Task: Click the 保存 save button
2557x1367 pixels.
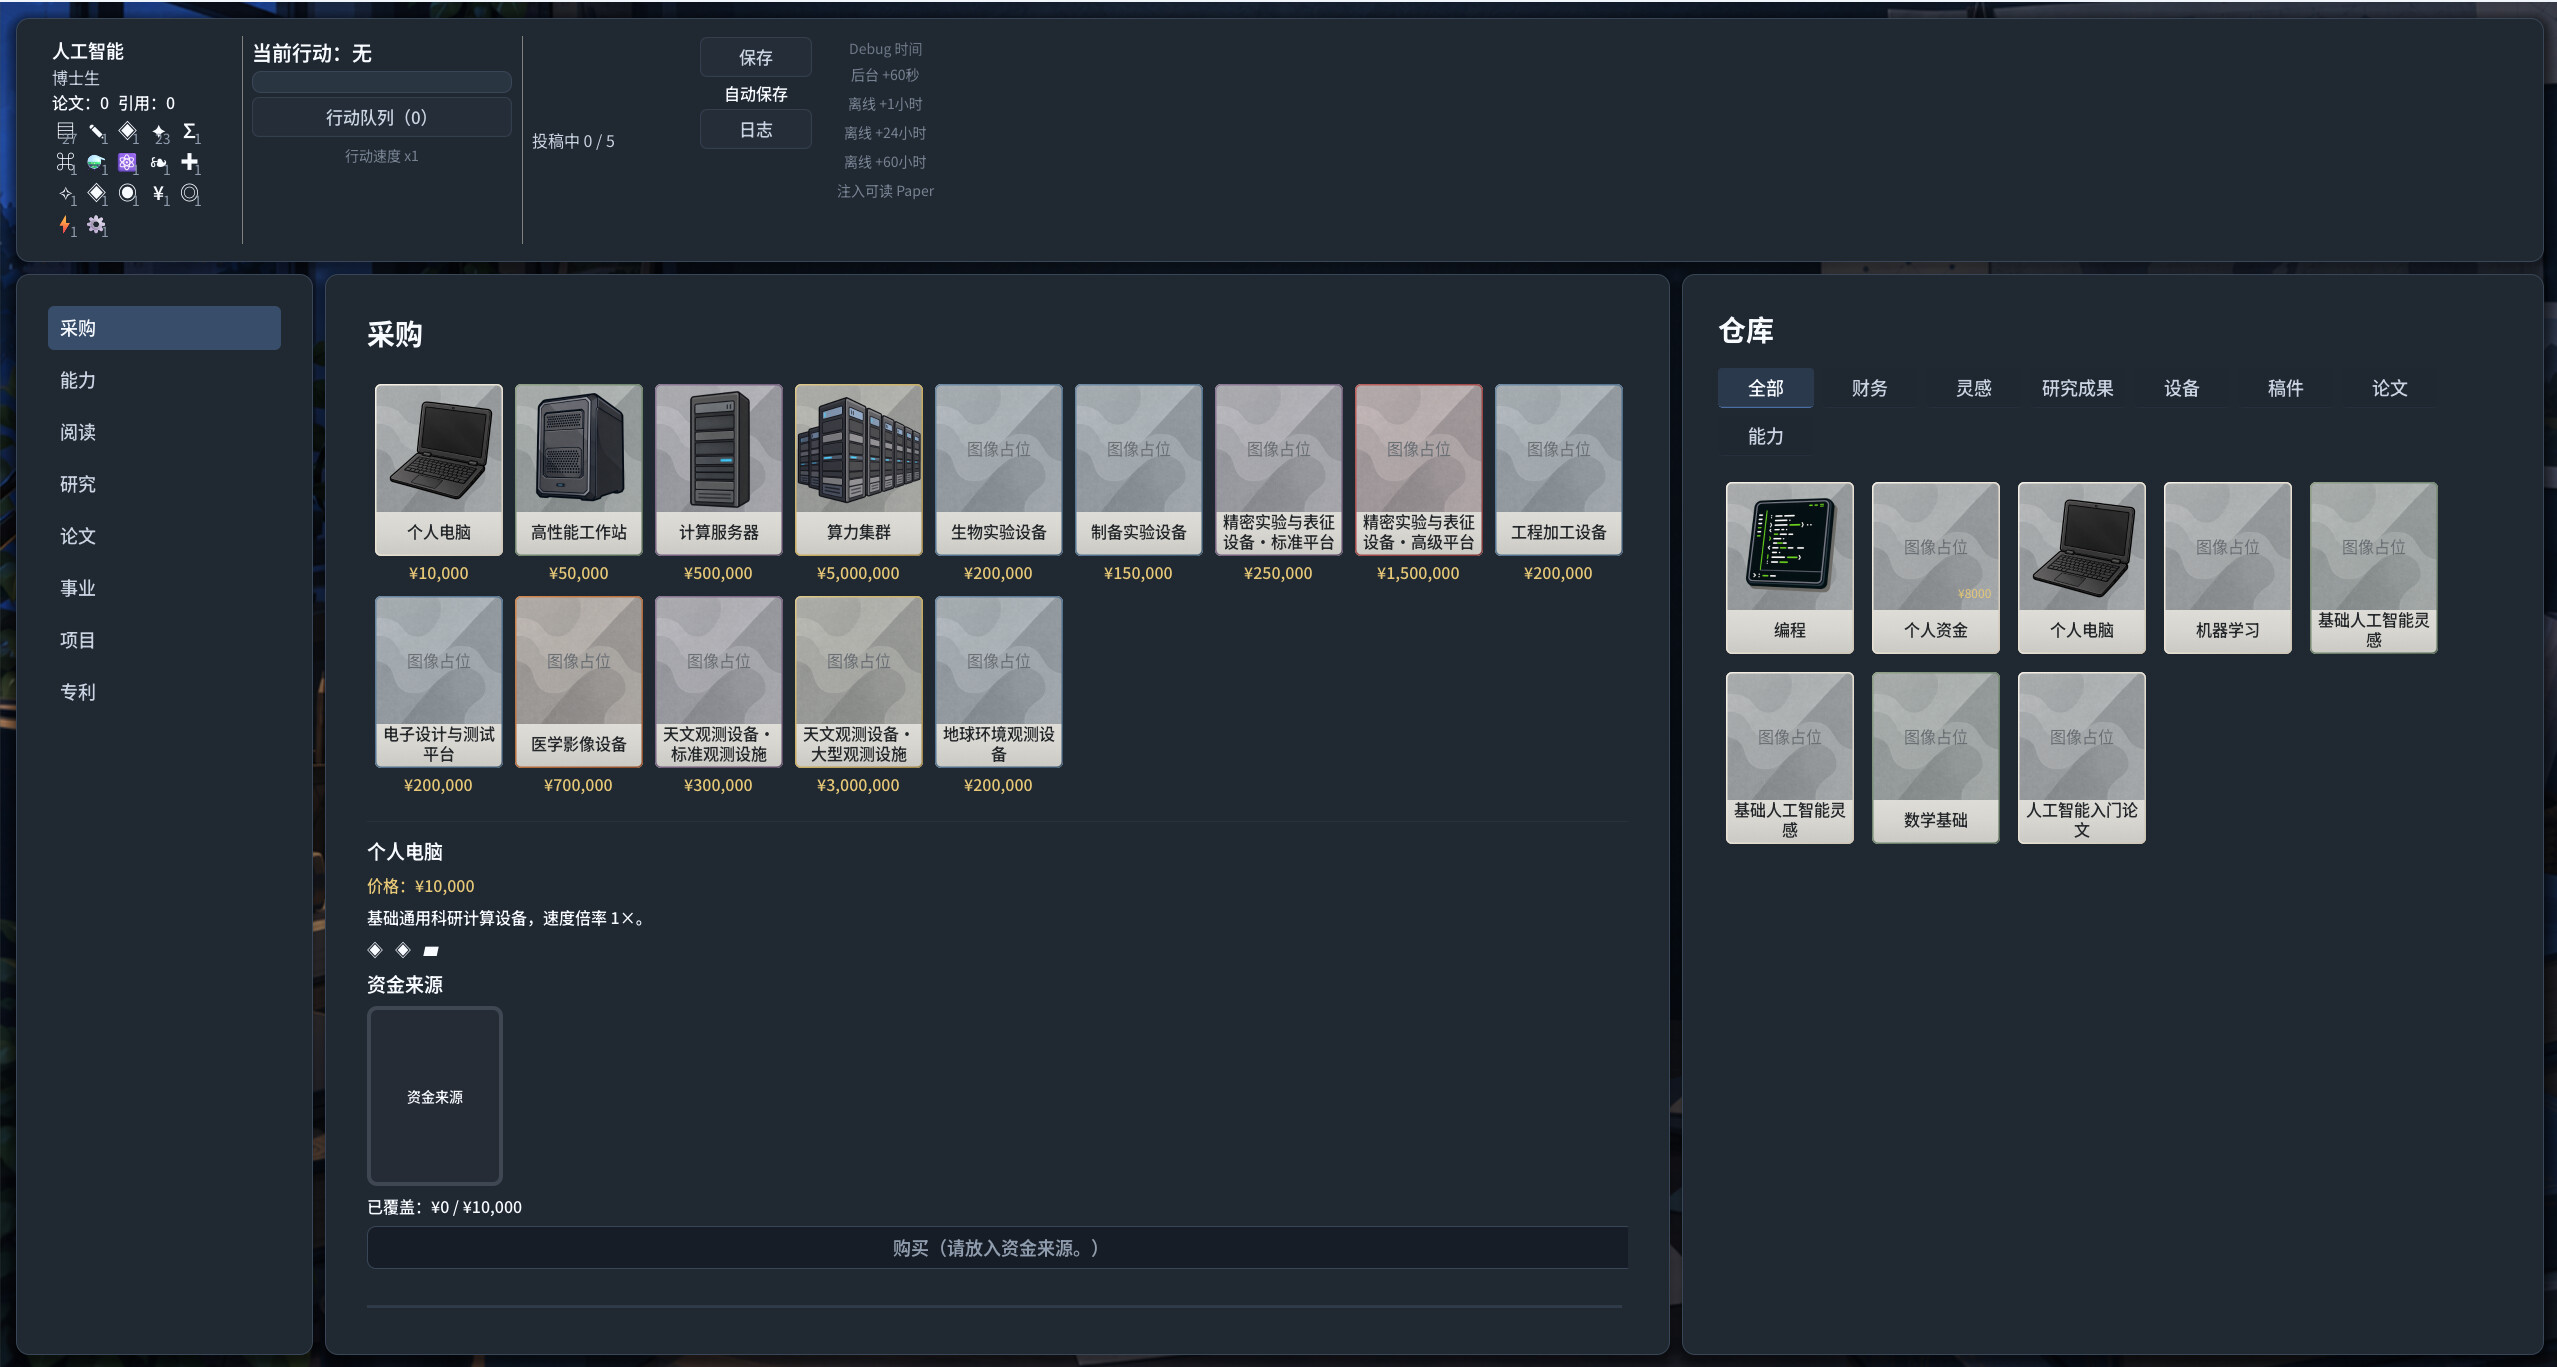Action: (x=756, y=58)
